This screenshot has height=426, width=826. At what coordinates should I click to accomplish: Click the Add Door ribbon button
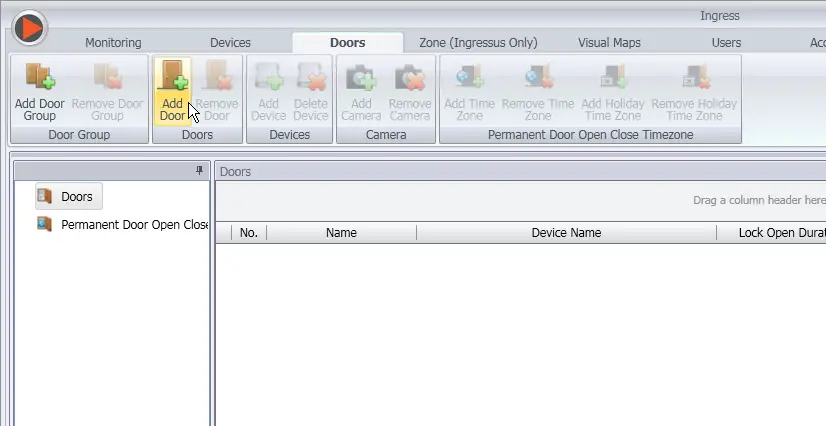(x=172, y=92)
